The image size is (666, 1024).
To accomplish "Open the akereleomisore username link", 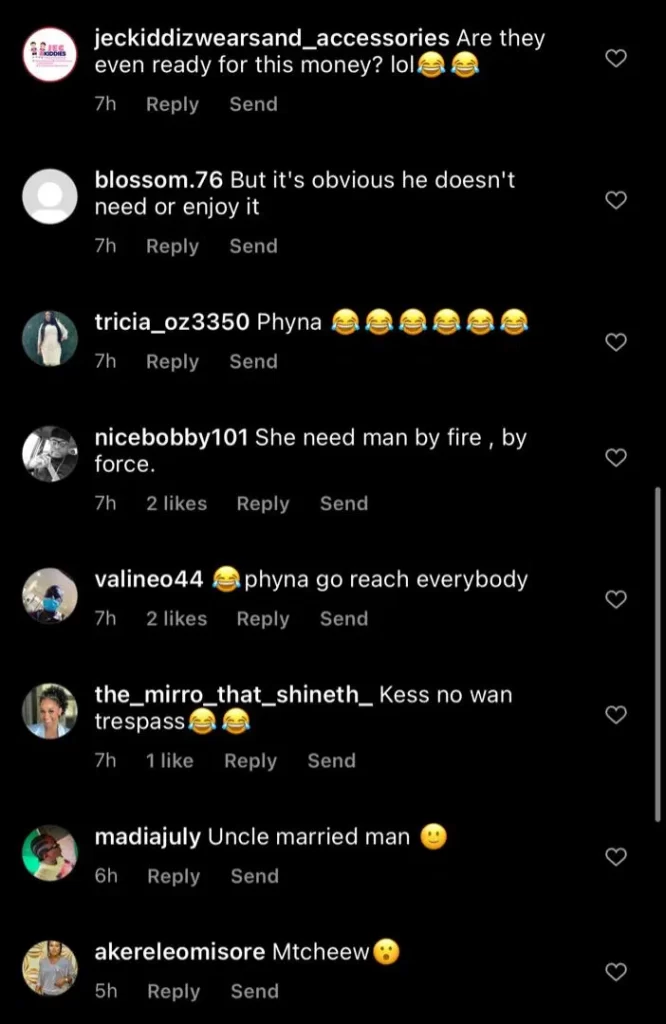I will 180,953.
